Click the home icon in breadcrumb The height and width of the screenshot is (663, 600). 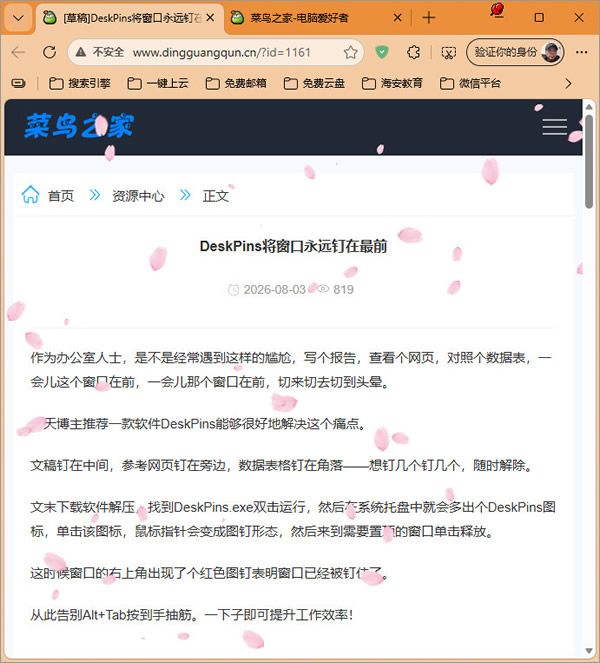(x=30, y=195)
